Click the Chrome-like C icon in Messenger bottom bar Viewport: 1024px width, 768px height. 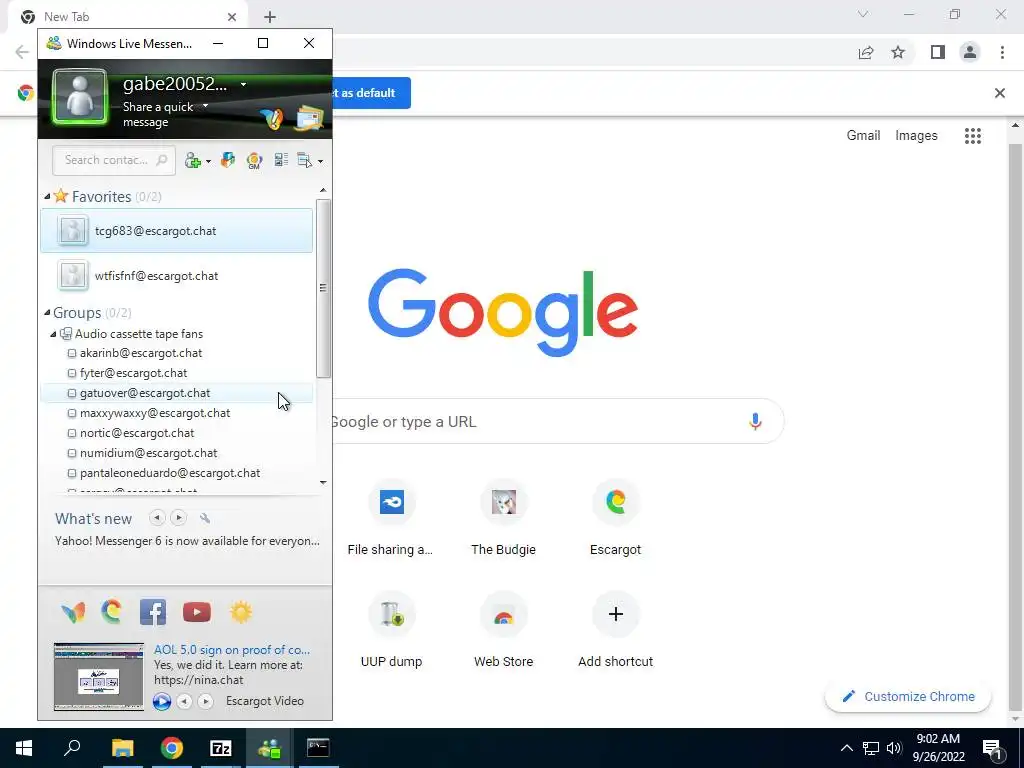pos(112,612)
